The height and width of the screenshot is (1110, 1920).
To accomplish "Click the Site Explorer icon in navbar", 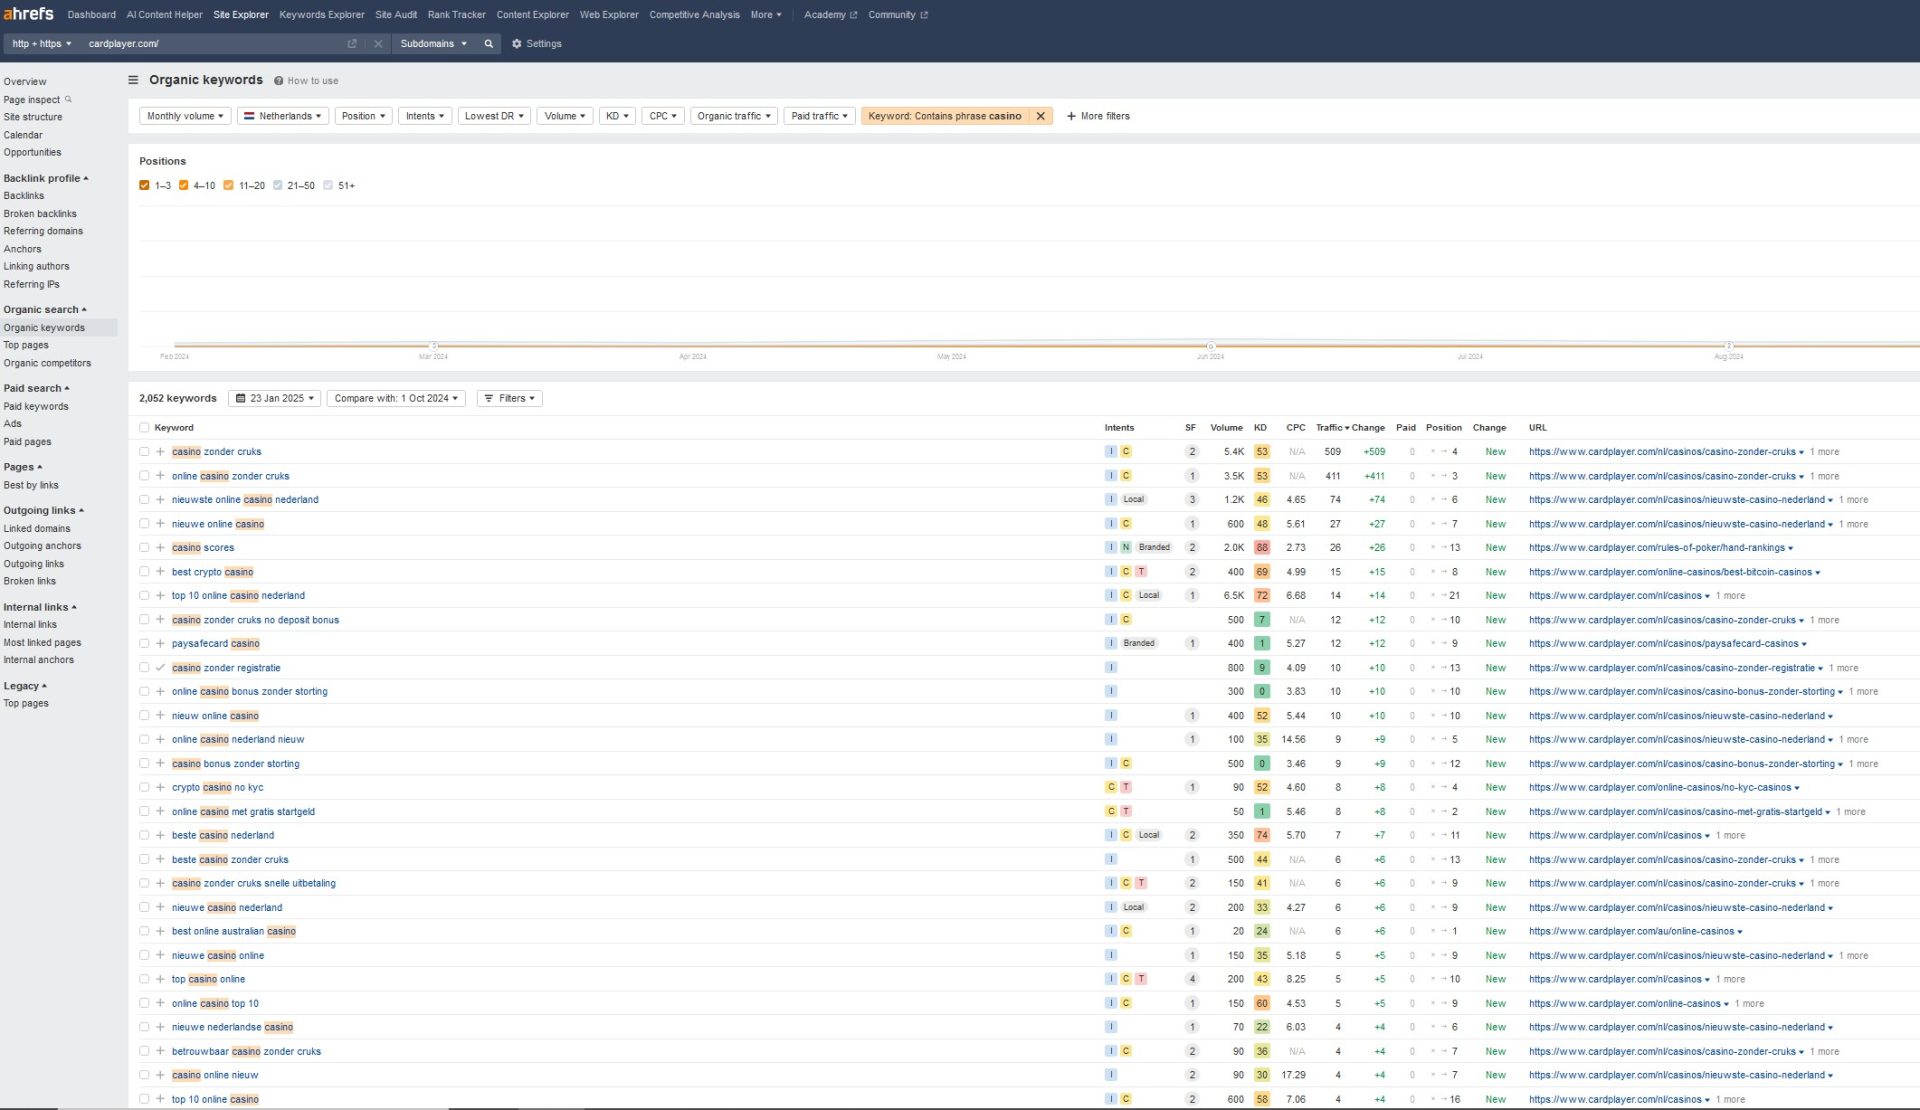I will [239, 15].
